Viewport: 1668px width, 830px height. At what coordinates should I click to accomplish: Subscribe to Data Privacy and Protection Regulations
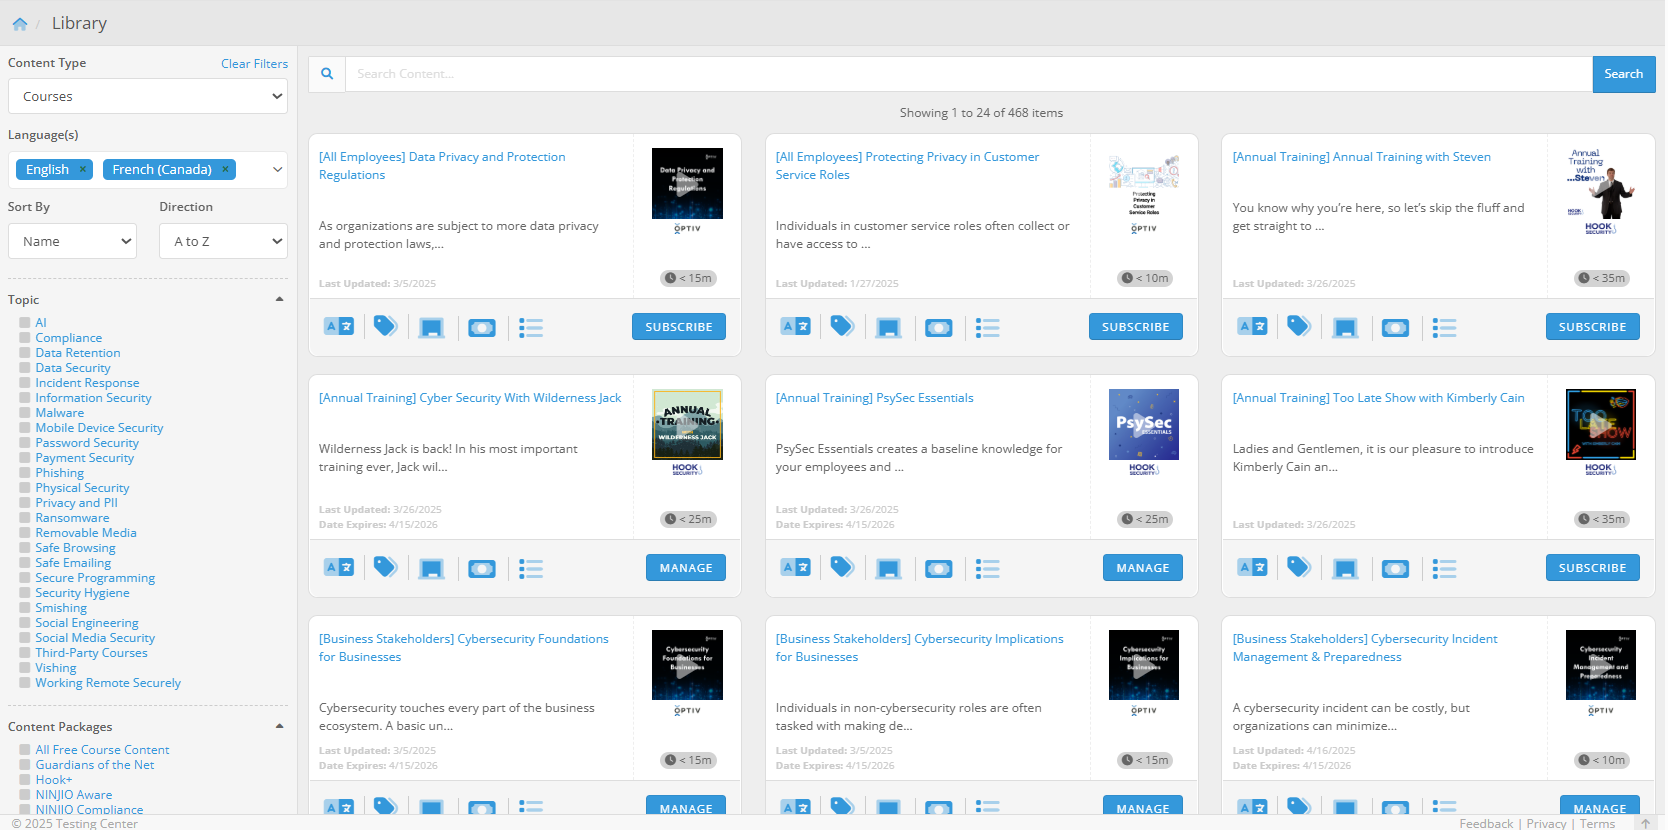(x=678, y=327)
